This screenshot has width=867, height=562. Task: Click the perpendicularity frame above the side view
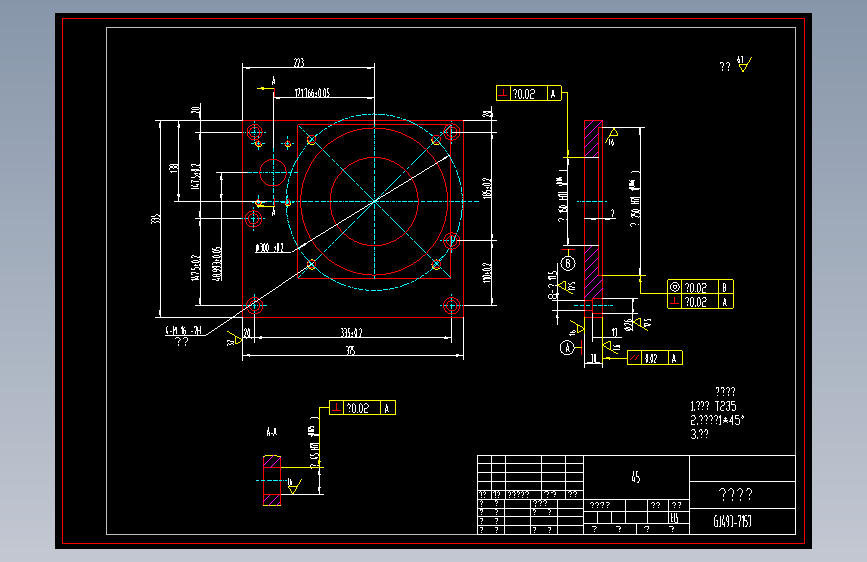(529, 93)
